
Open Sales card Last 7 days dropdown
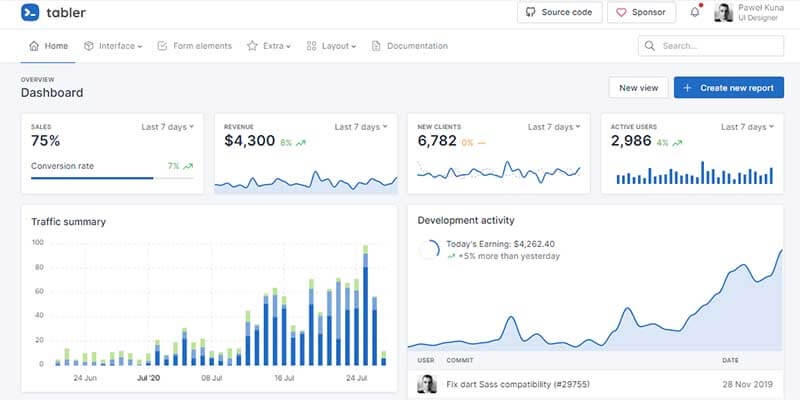pyautogui.click(x=167, y=127)
